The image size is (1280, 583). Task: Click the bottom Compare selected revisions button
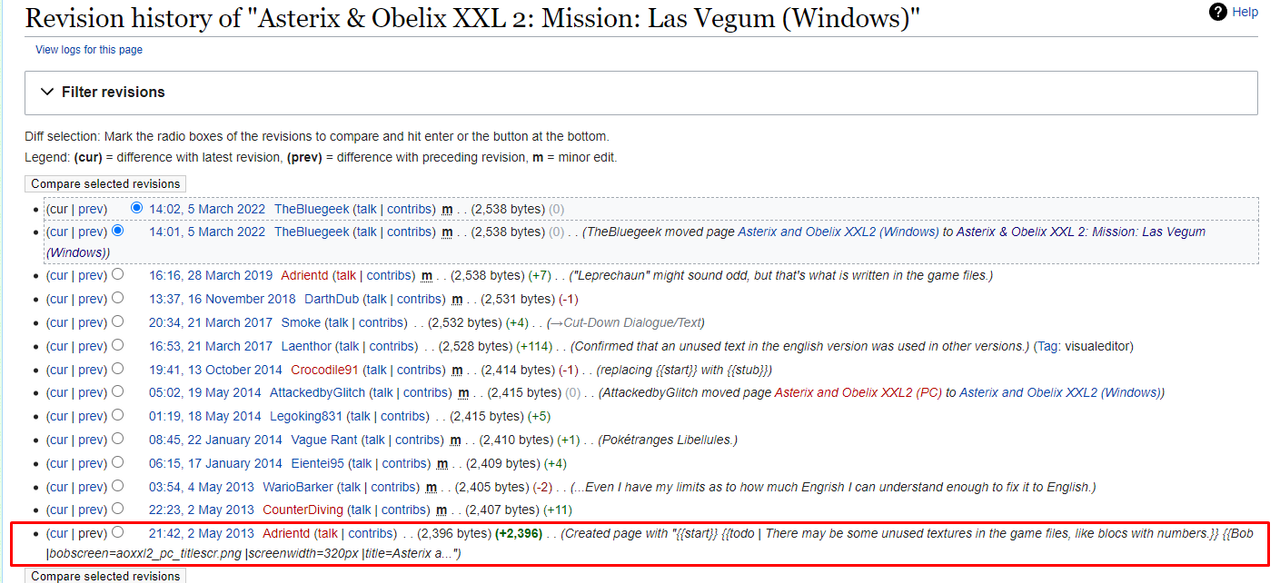click(x=105, y=576)
